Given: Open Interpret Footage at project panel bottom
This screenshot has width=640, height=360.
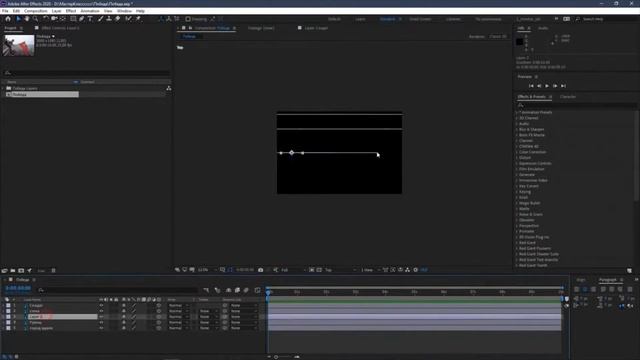Looking at the screenshot, I should (4, 271).
